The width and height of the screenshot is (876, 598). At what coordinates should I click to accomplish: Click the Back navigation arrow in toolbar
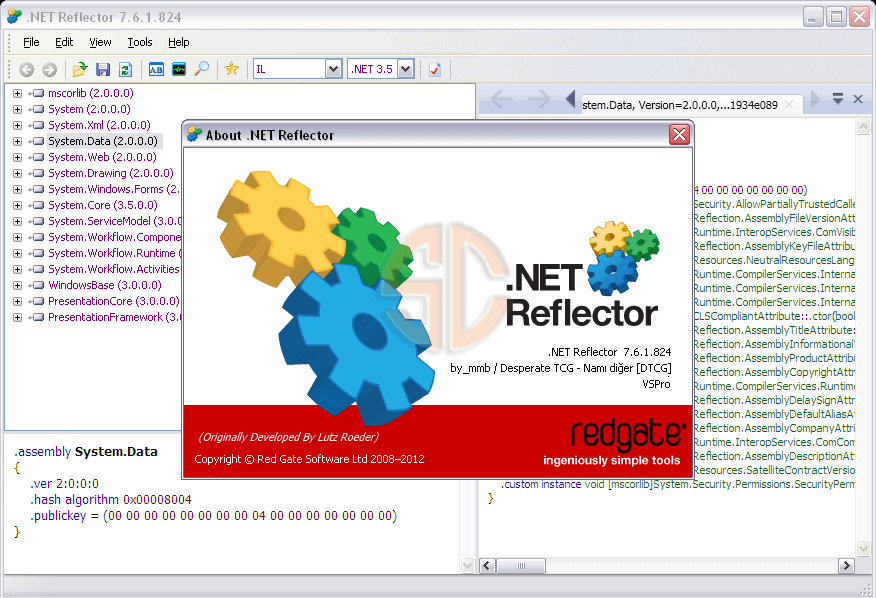pyautogui.click(x=26, y=69)
